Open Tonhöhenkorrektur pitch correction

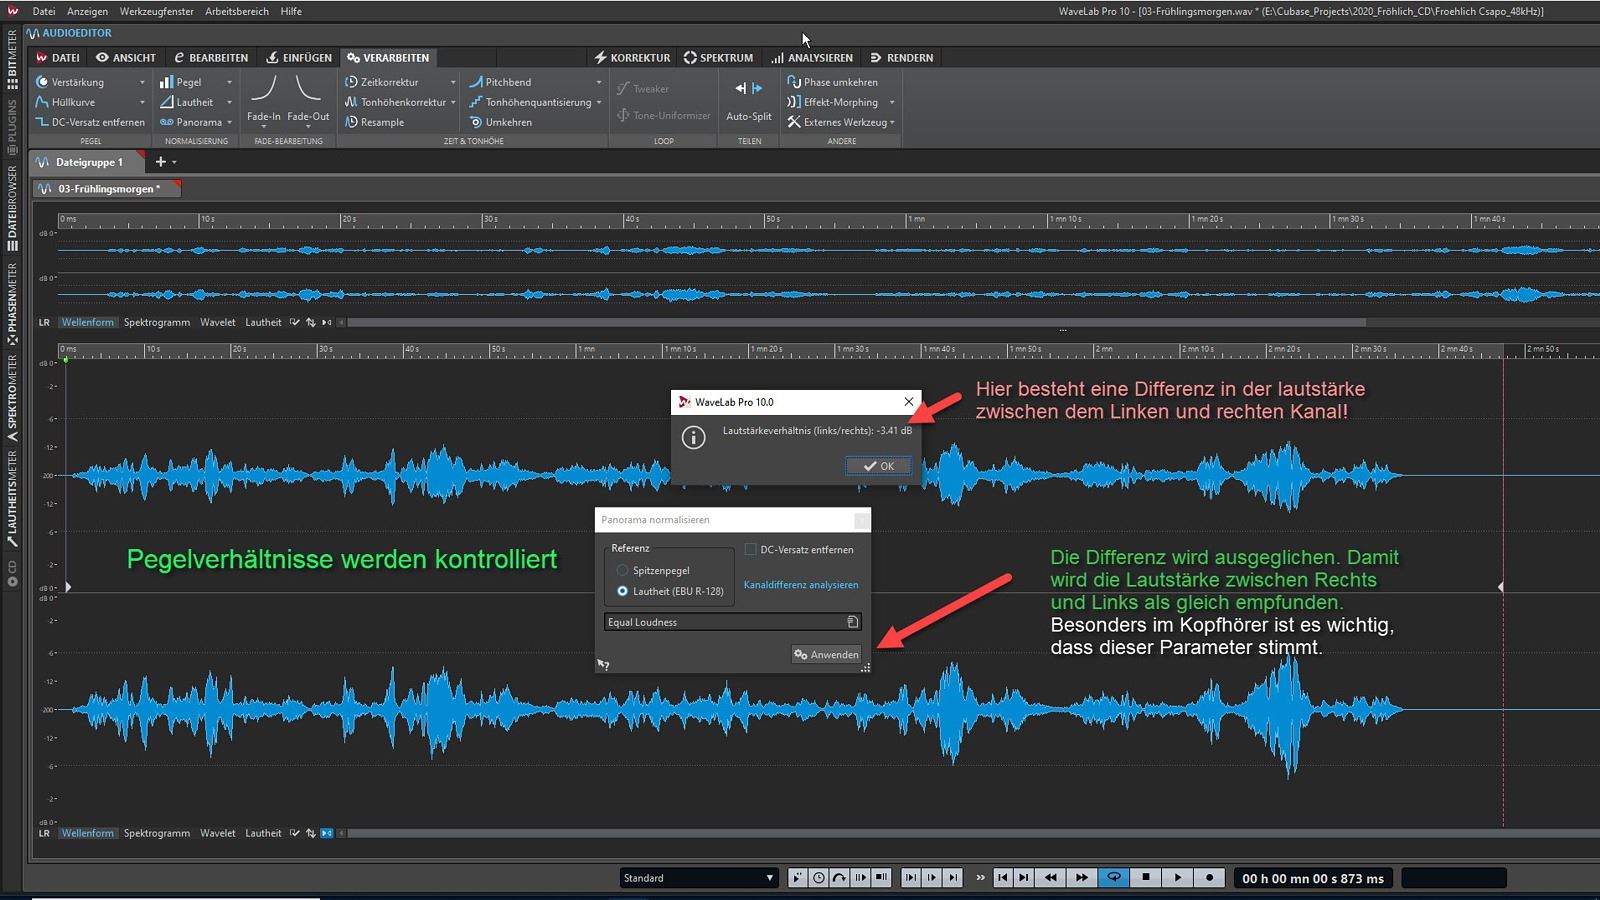(x=395, y=102)
